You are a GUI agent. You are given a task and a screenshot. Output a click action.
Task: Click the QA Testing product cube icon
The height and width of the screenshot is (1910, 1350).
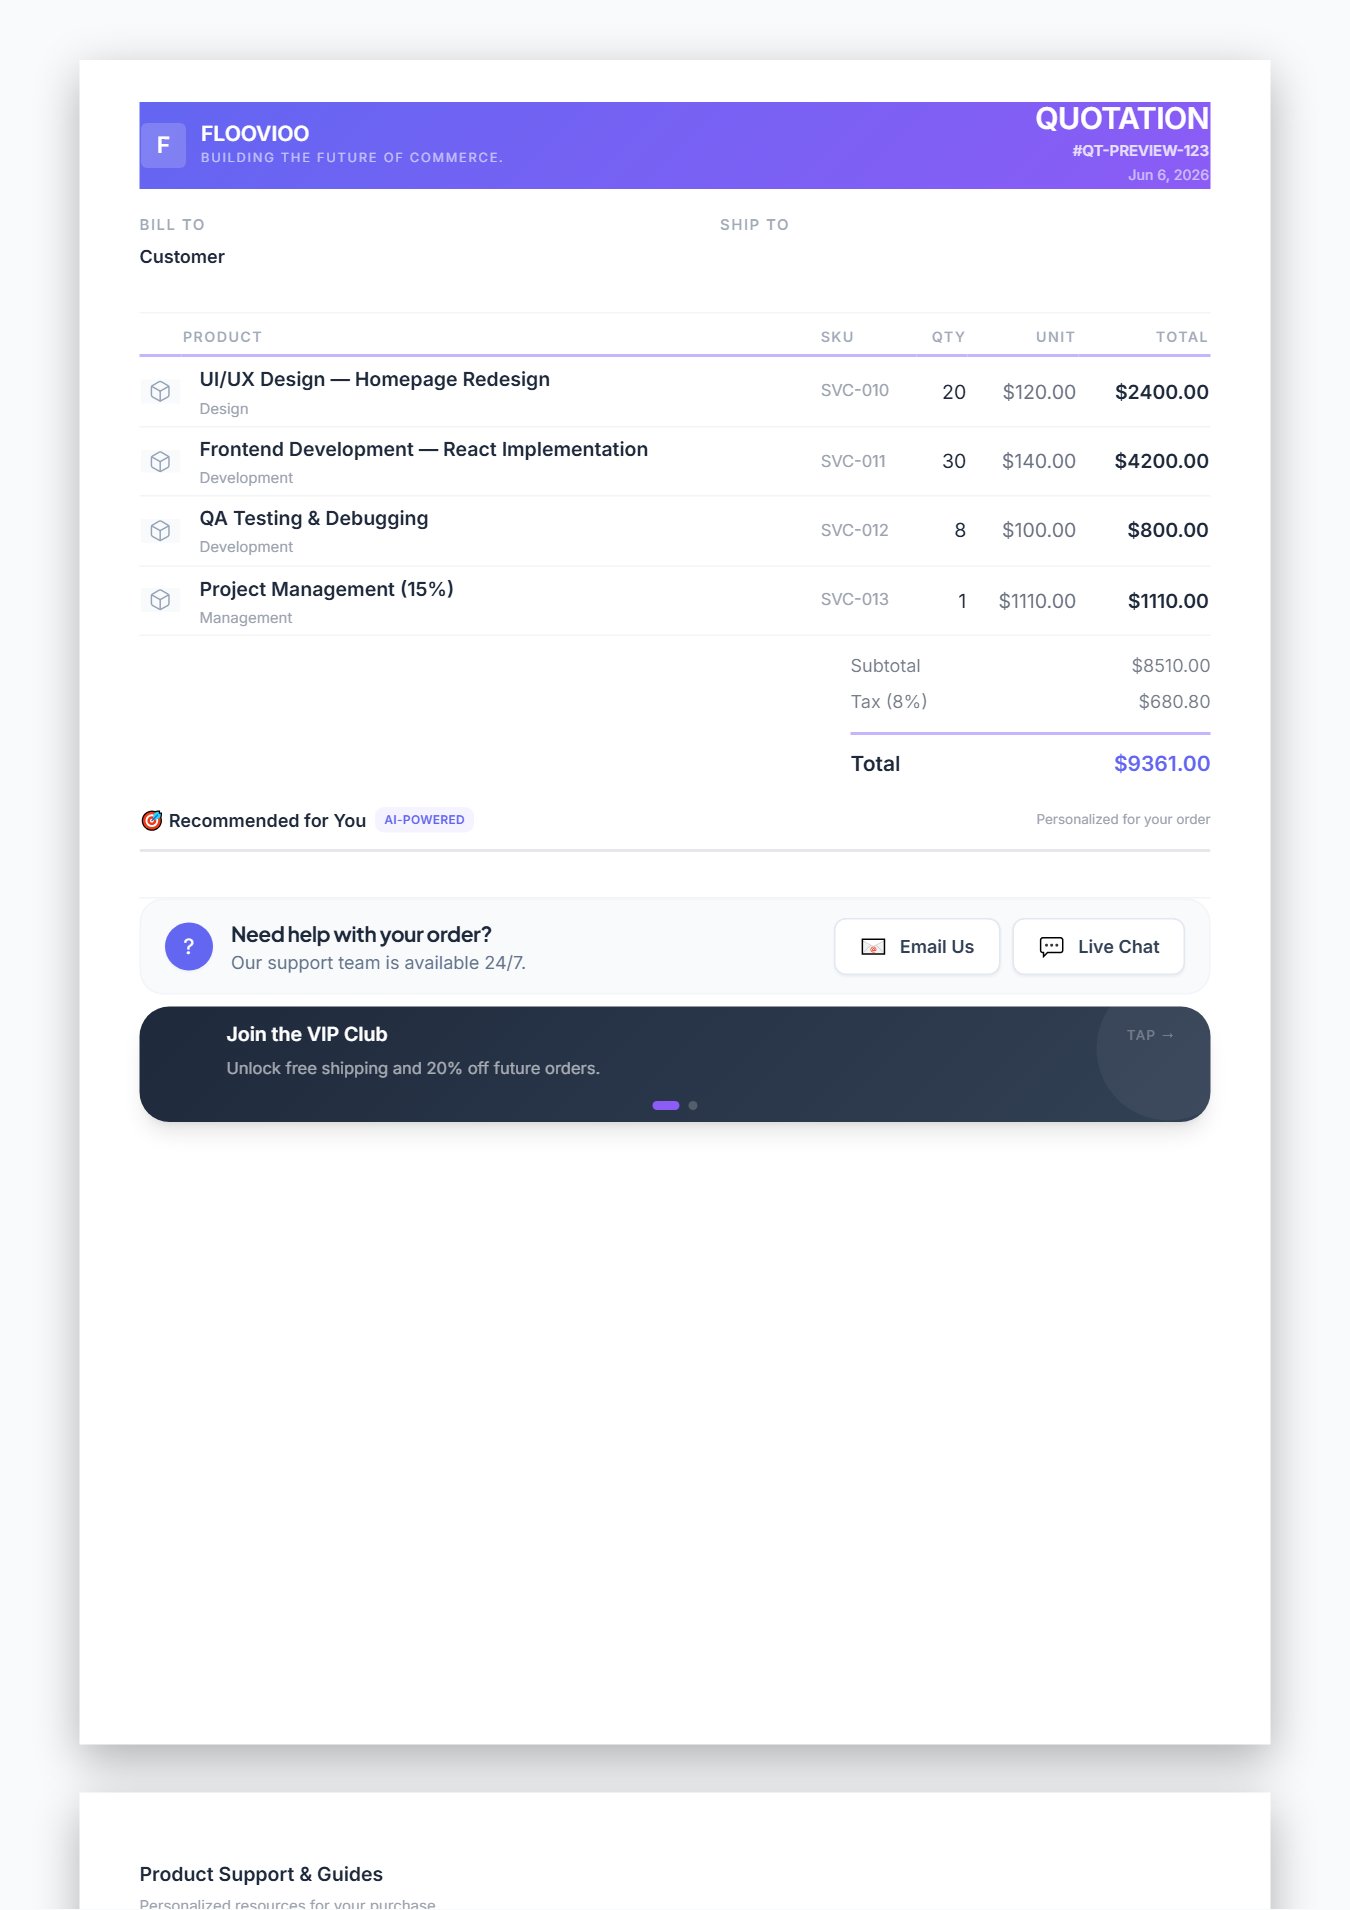[160, 530]
